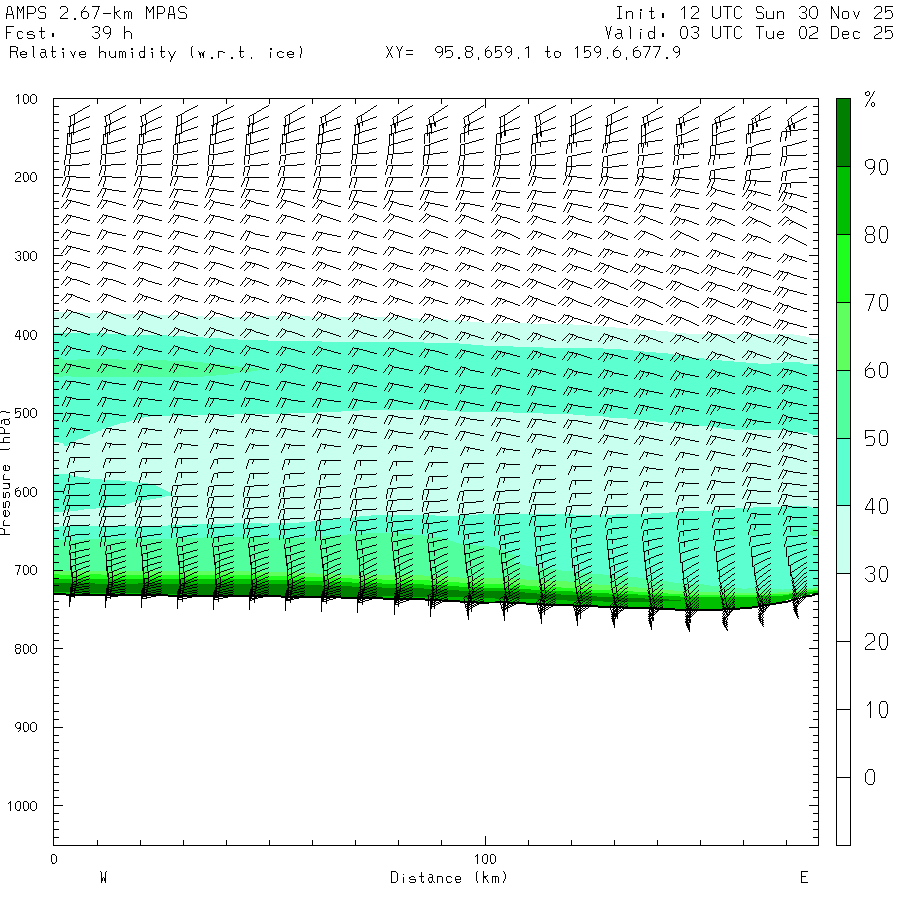Click the 'Relative humidity (w.r.t. ice)' label
This screenshot has width=900, height=900.
[x=156, y=53]
